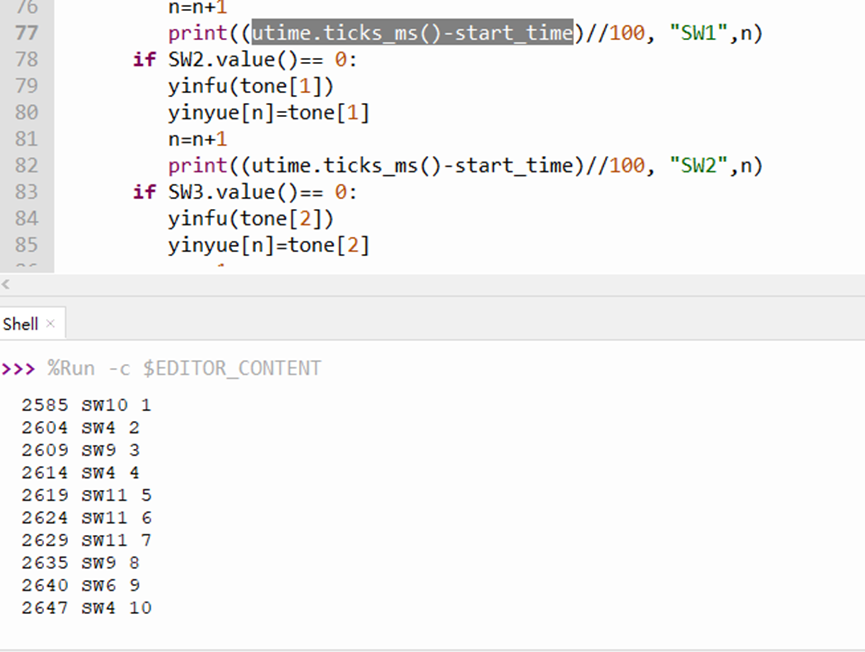
Task: Click the yinfu(tone[1]) call
Action: [x=251, y=86]
